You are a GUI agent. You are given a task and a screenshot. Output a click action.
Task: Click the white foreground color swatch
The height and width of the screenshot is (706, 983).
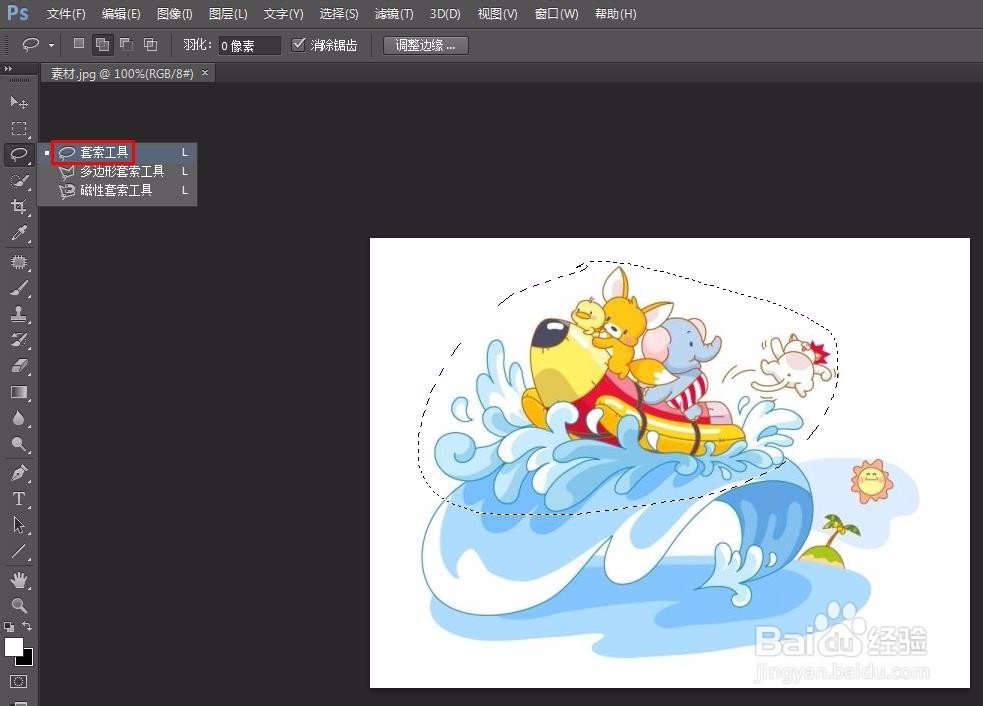click(12, 645)
